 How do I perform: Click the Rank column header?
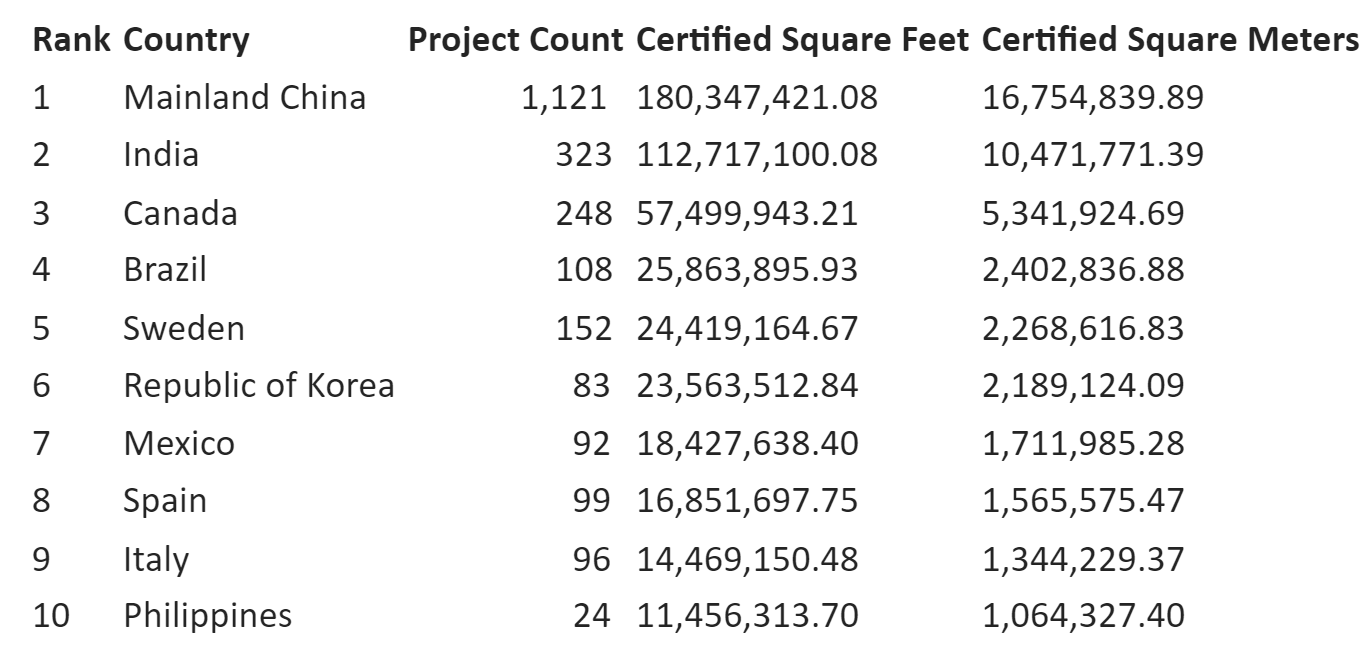coord(73,40)
